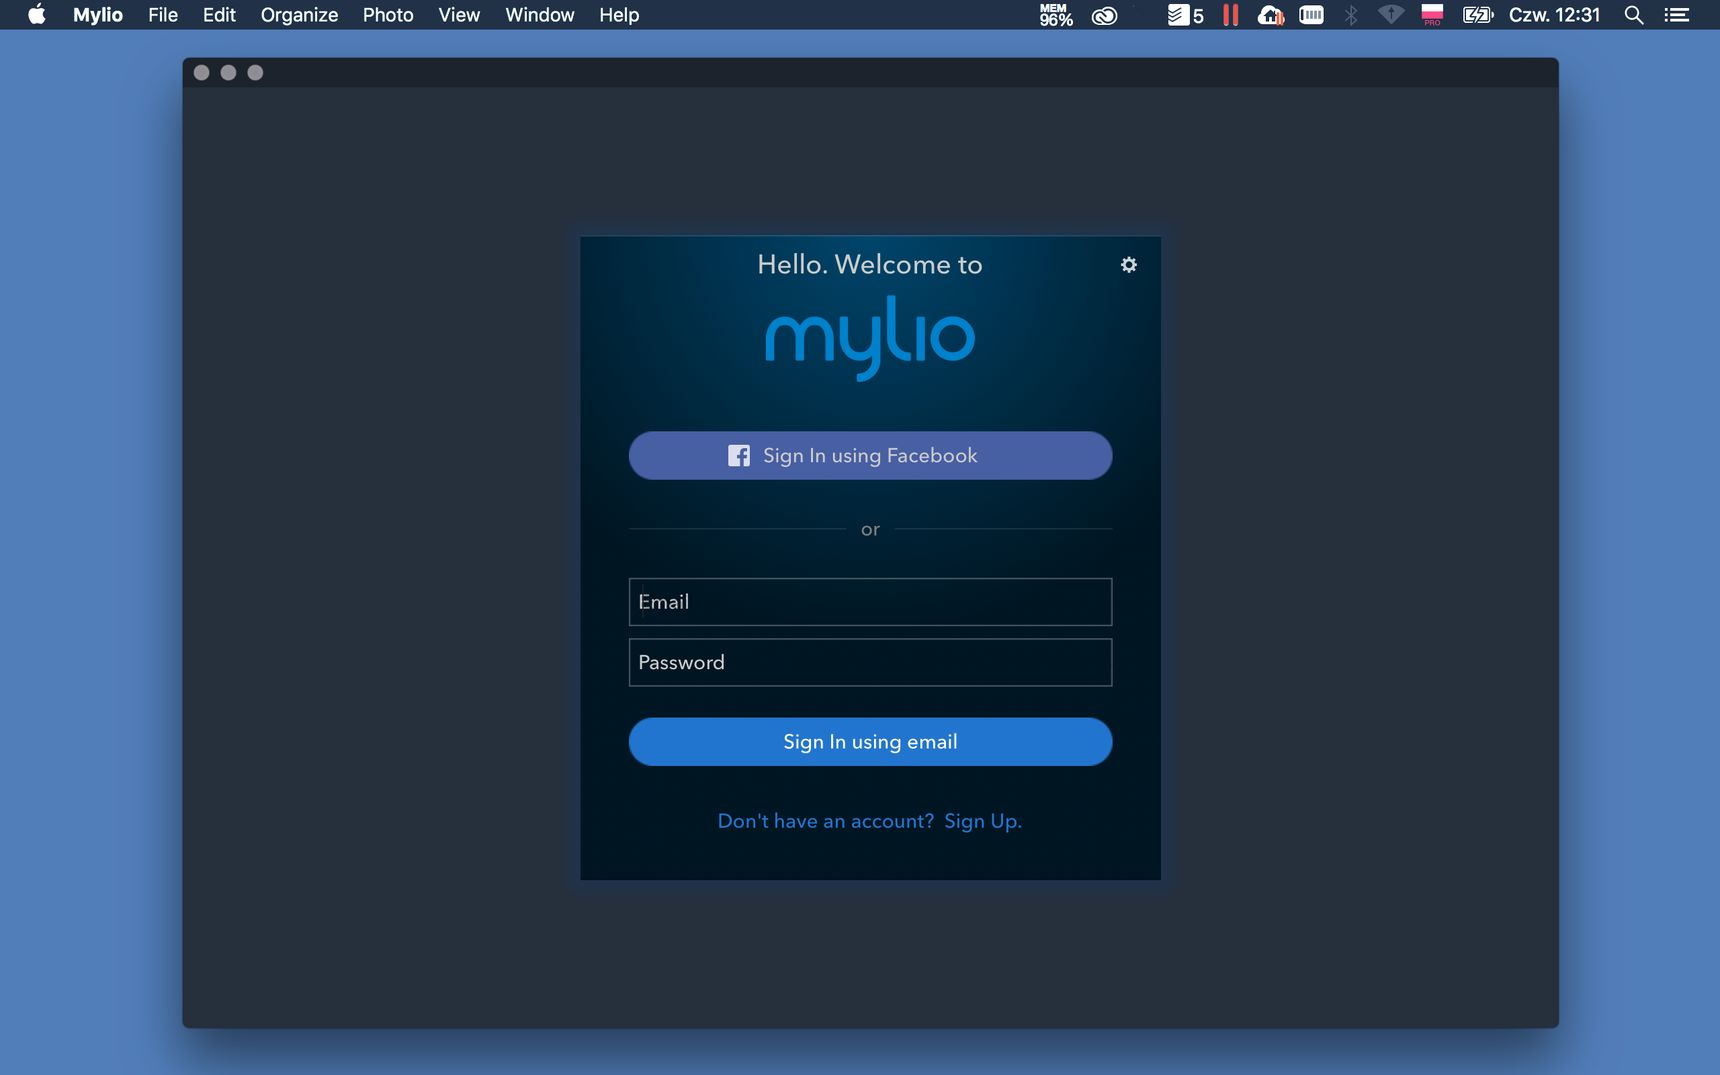Screen dimensions: 1720x1075
Task: Open the View menu
Action: point(459,15)
